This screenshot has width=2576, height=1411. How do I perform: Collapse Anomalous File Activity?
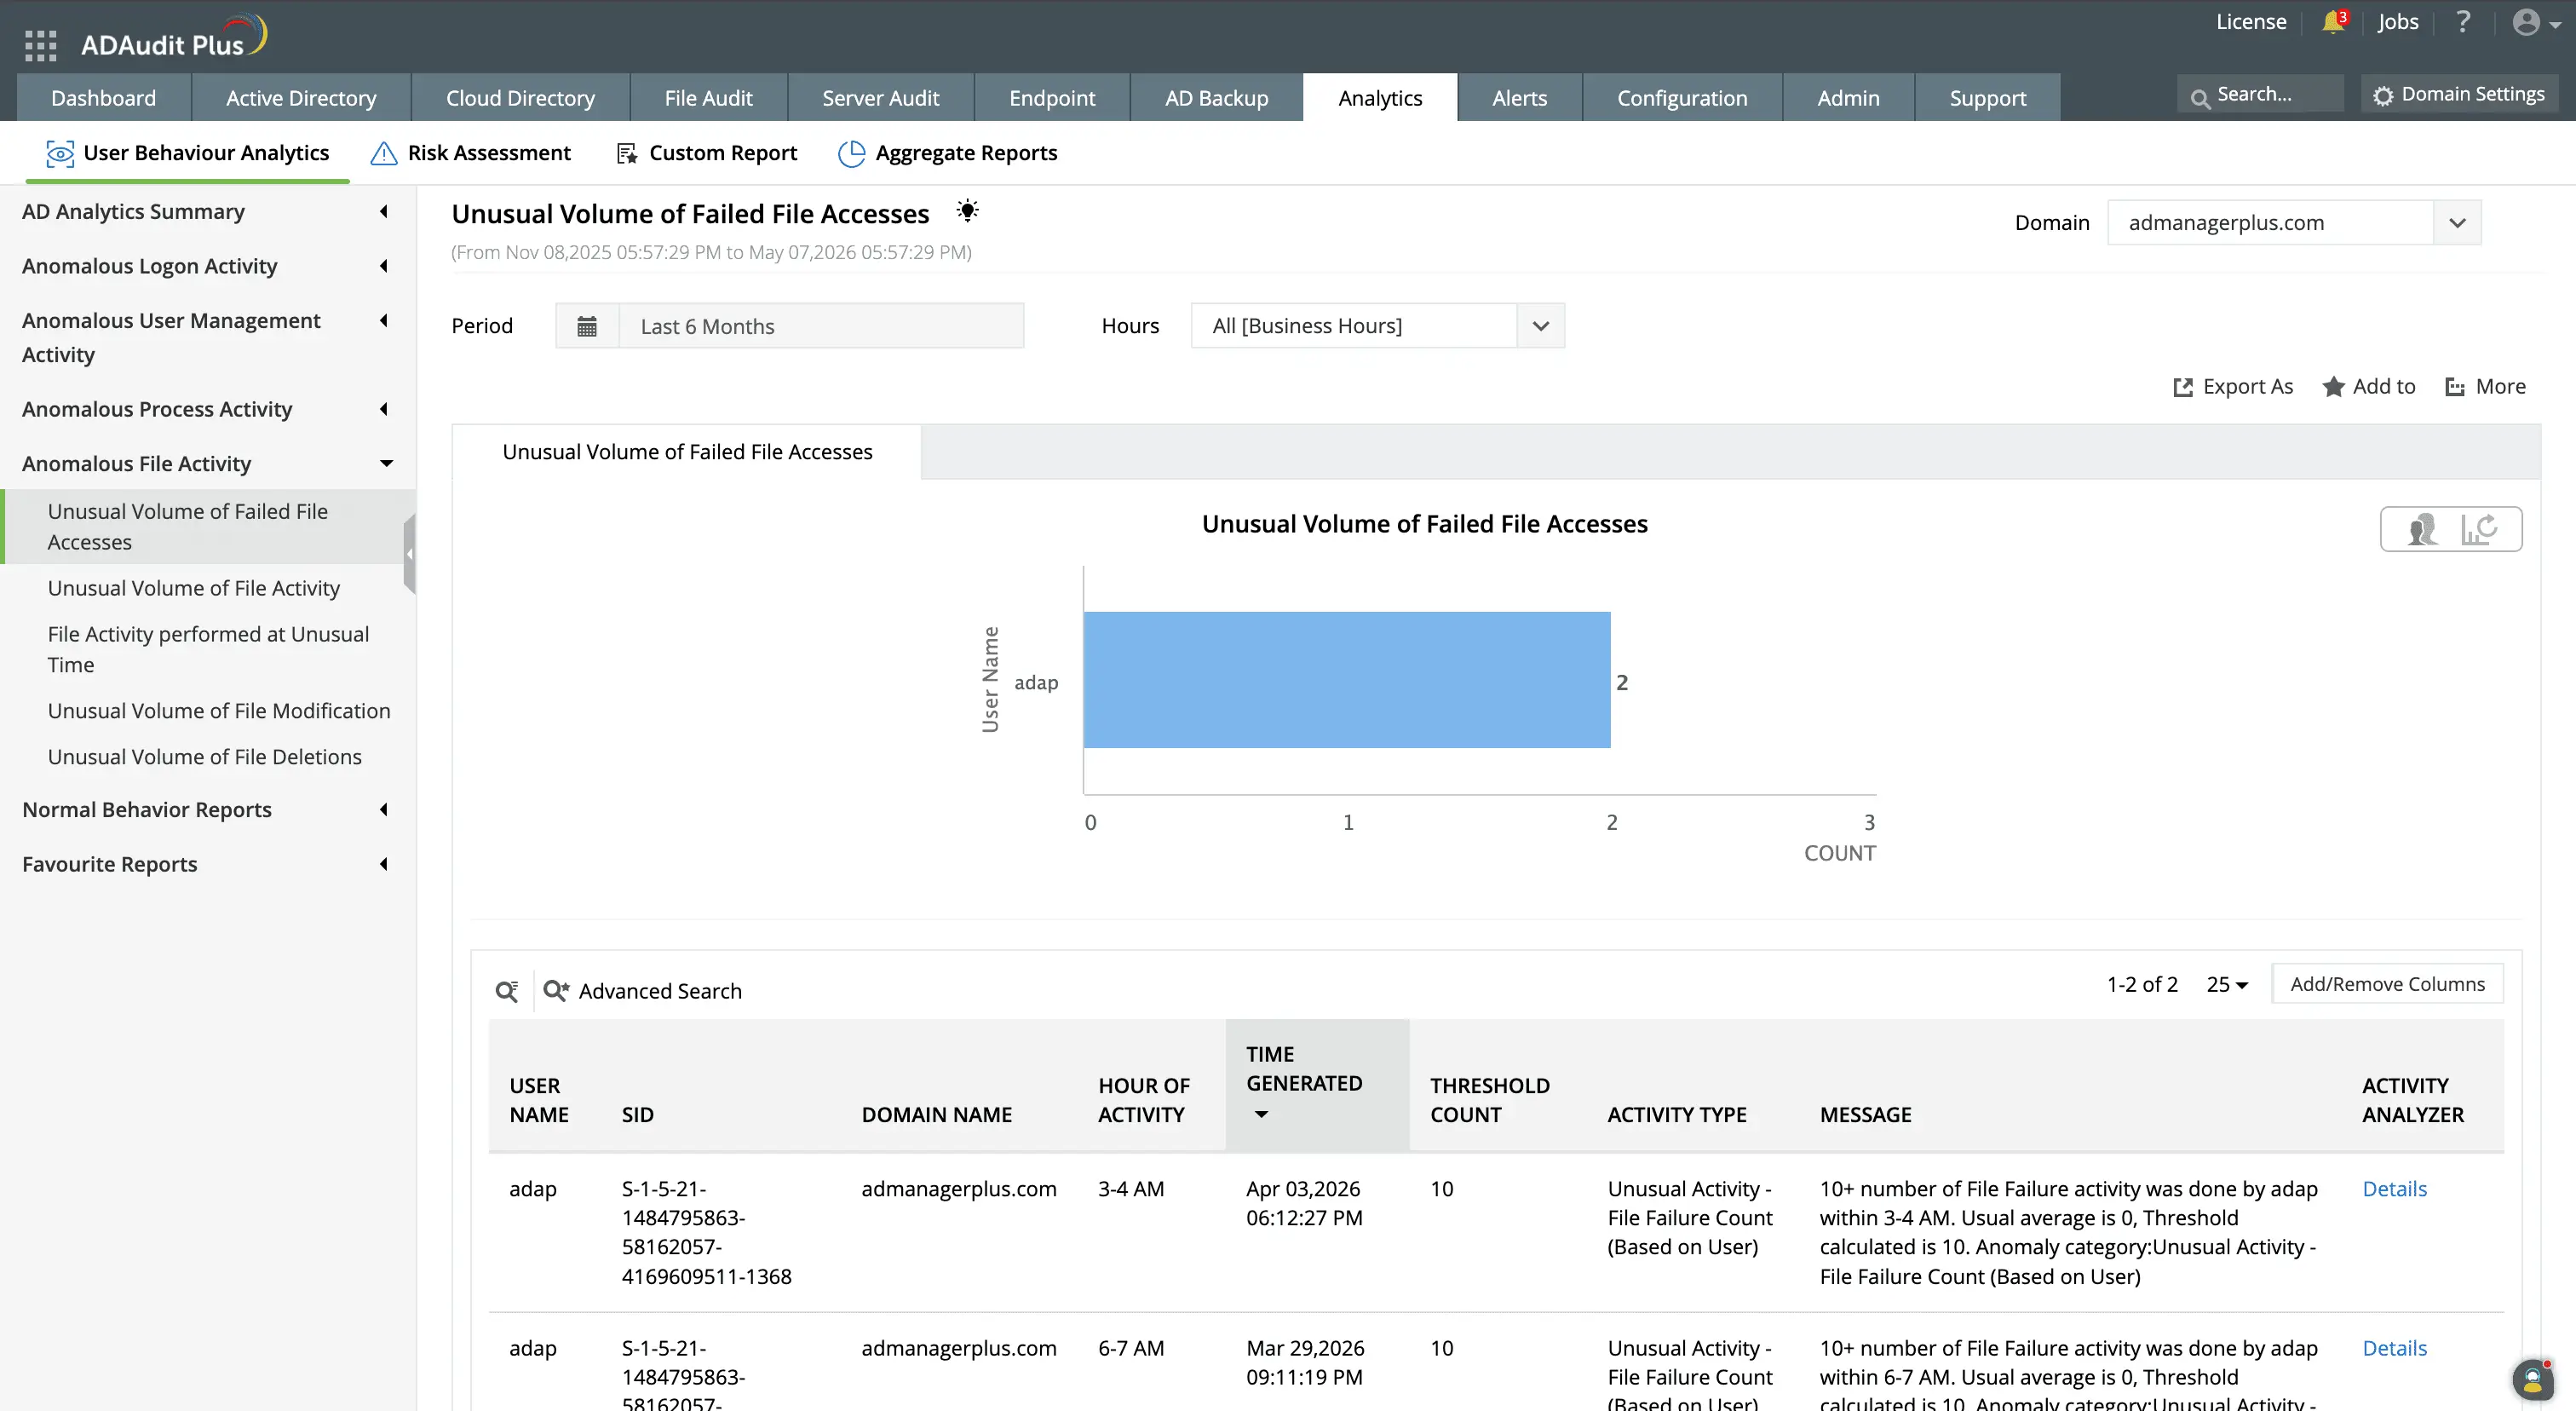(206, 464)
